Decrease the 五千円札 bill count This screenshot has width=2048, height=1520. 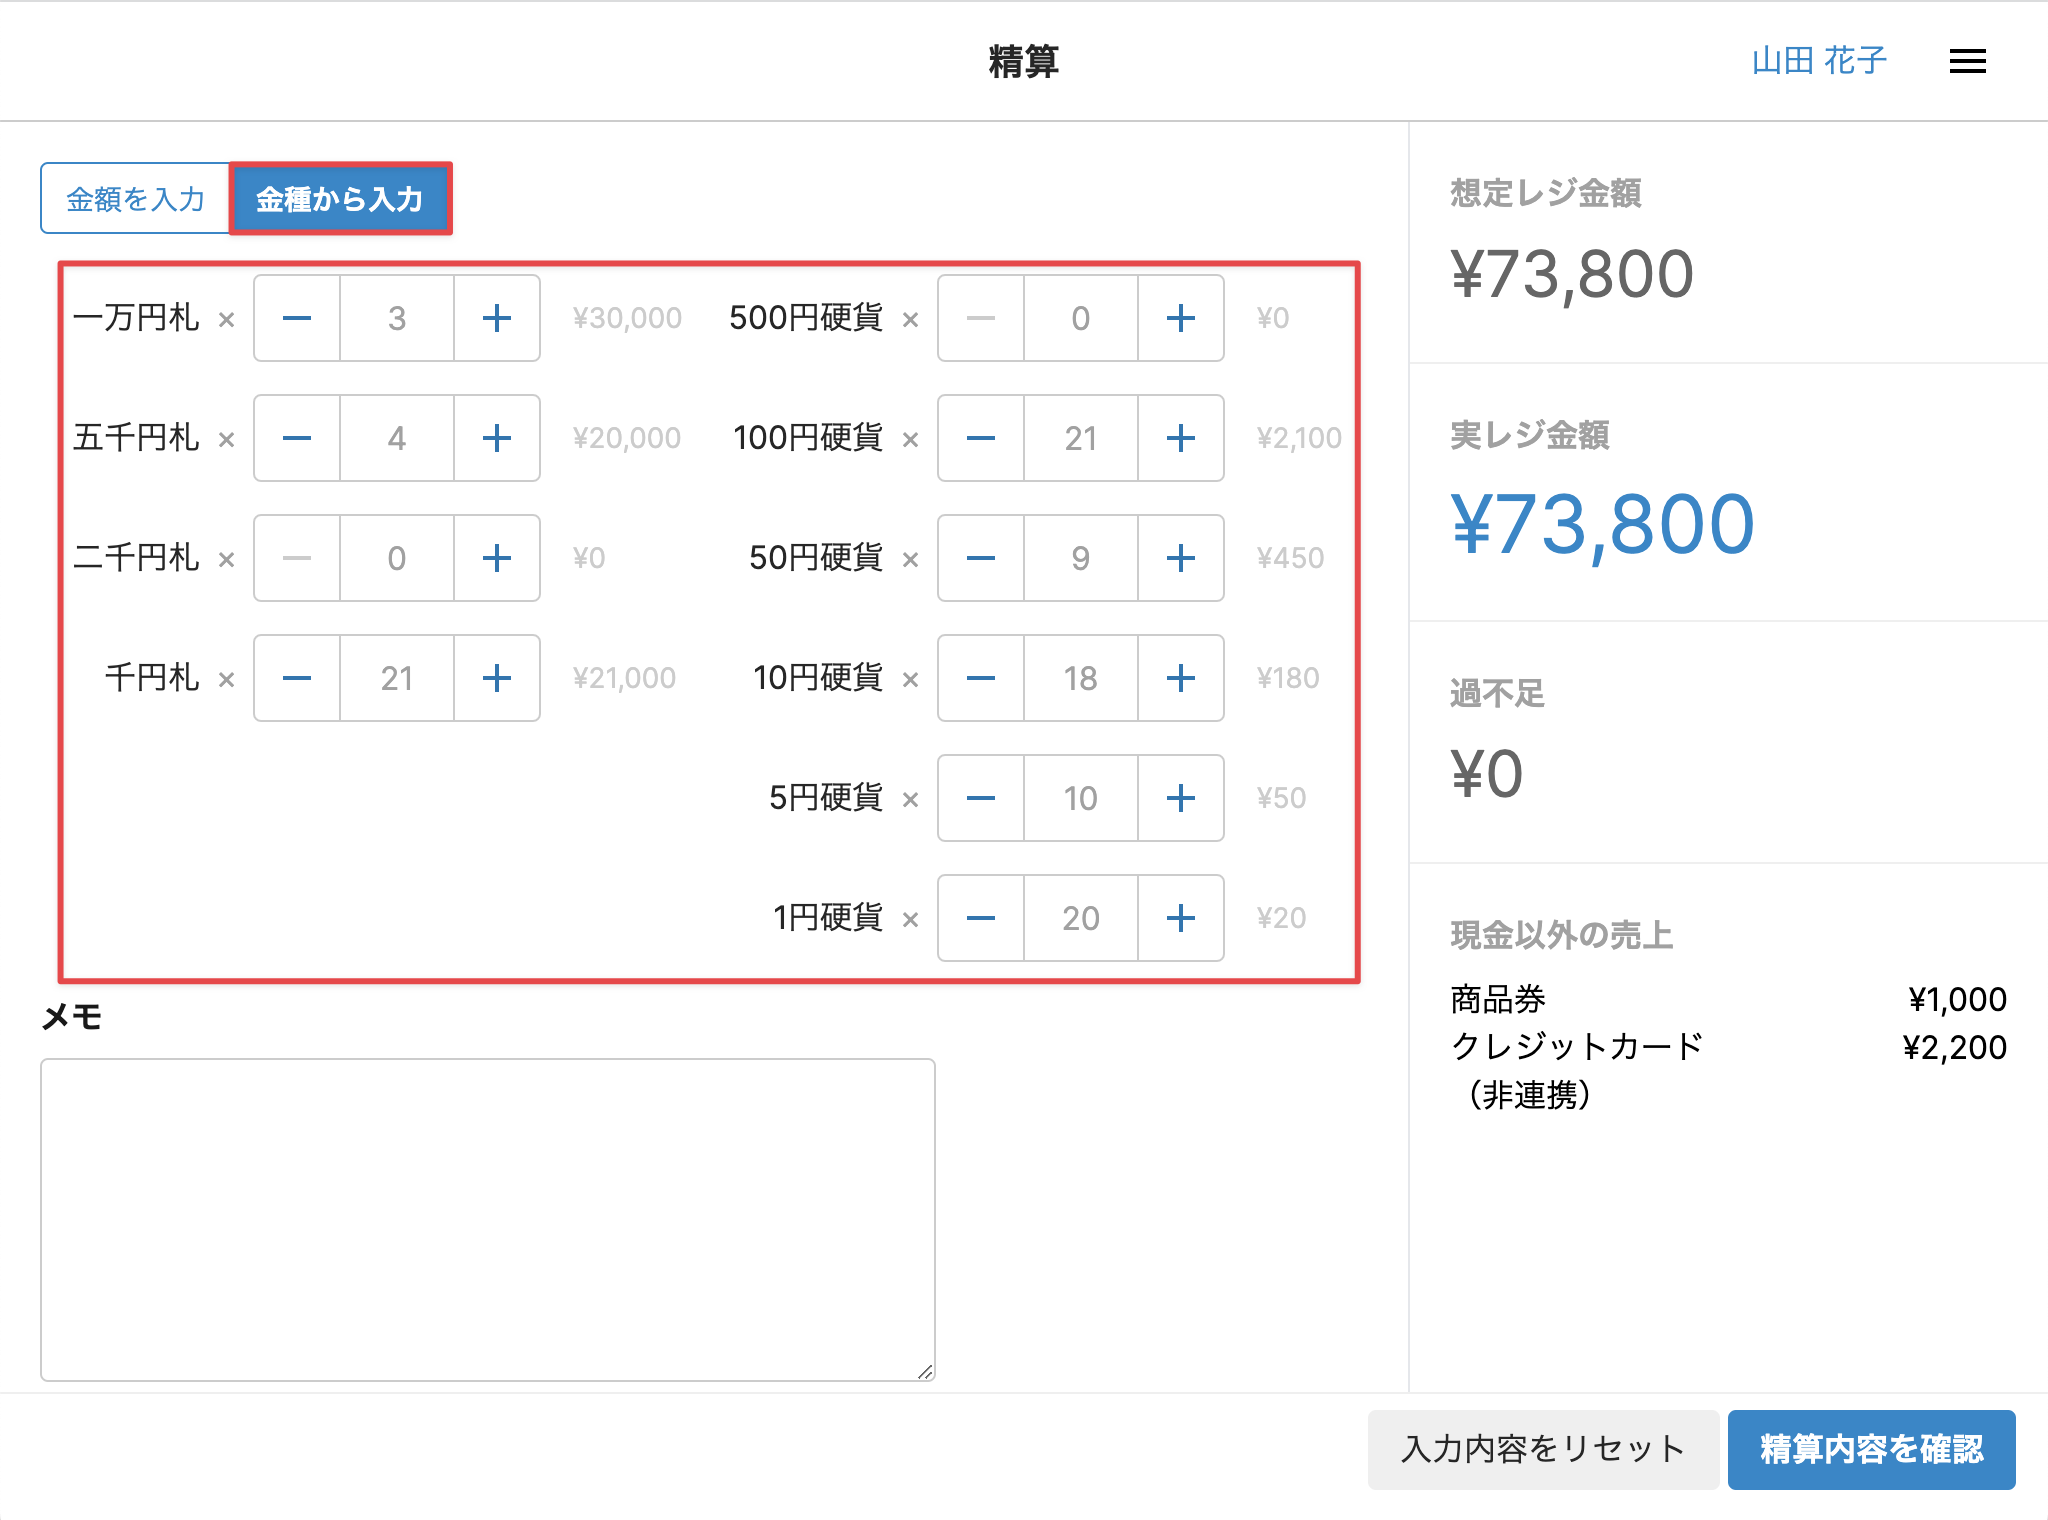click(297, 438)
